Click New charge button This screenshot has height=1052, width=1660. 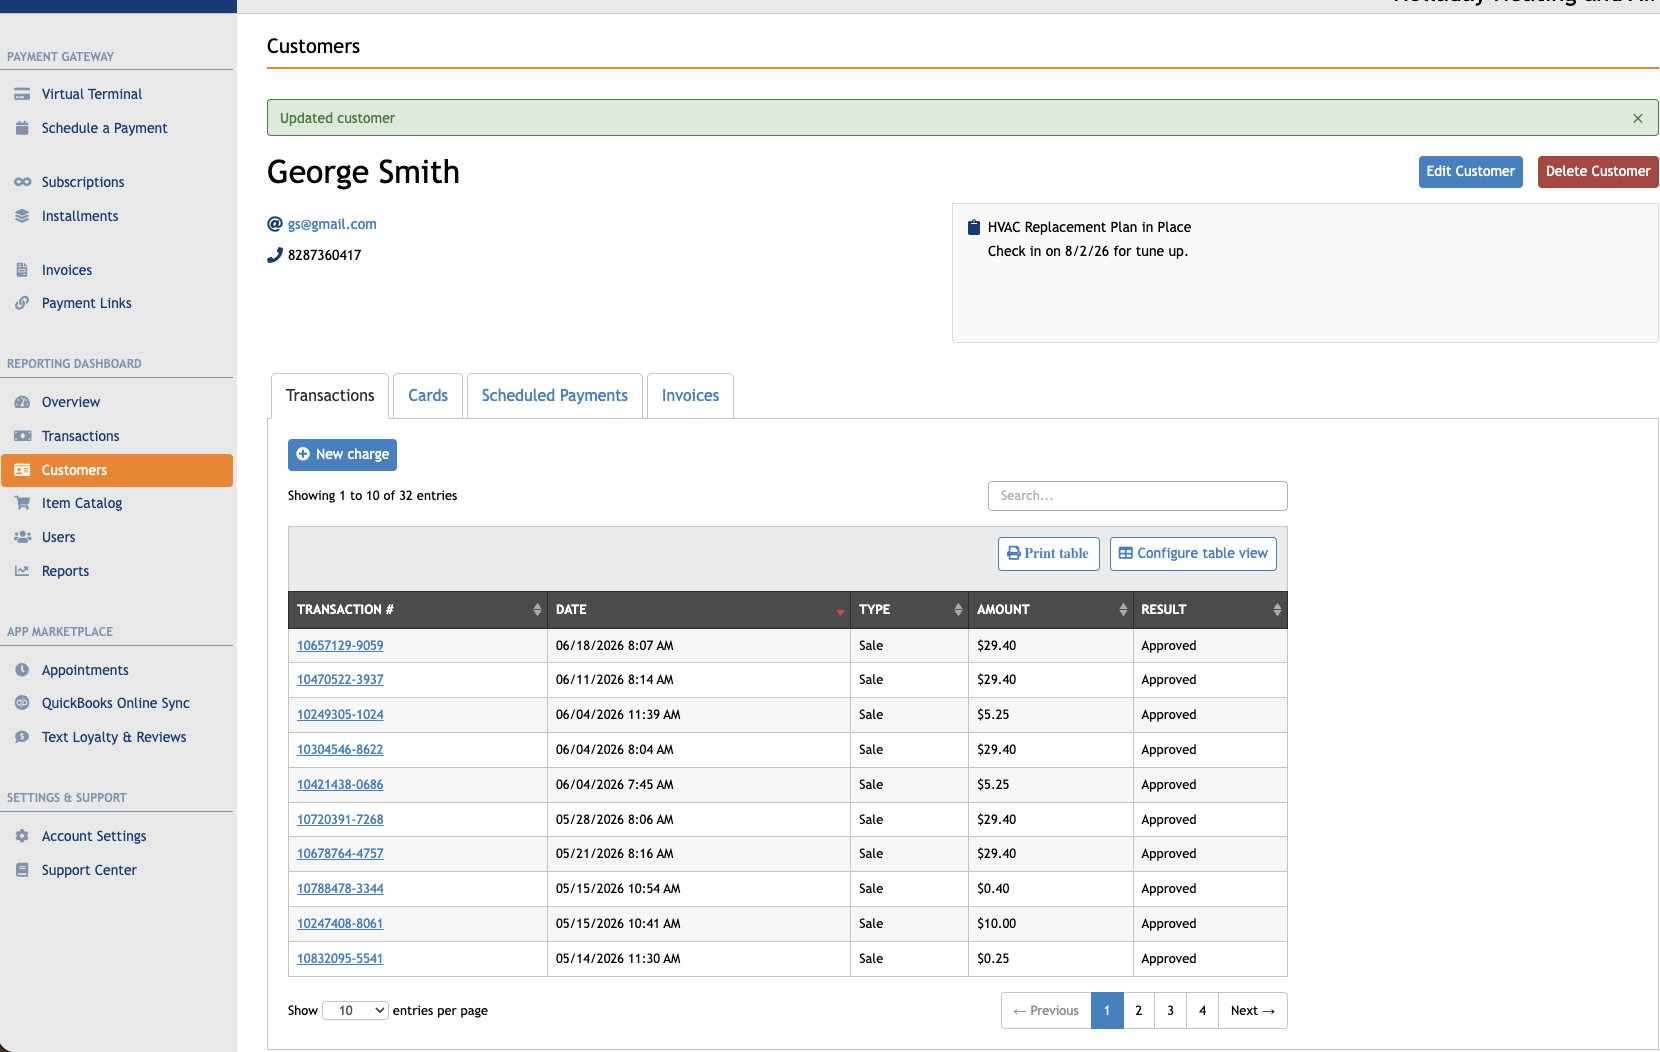[x=342, y=455]
